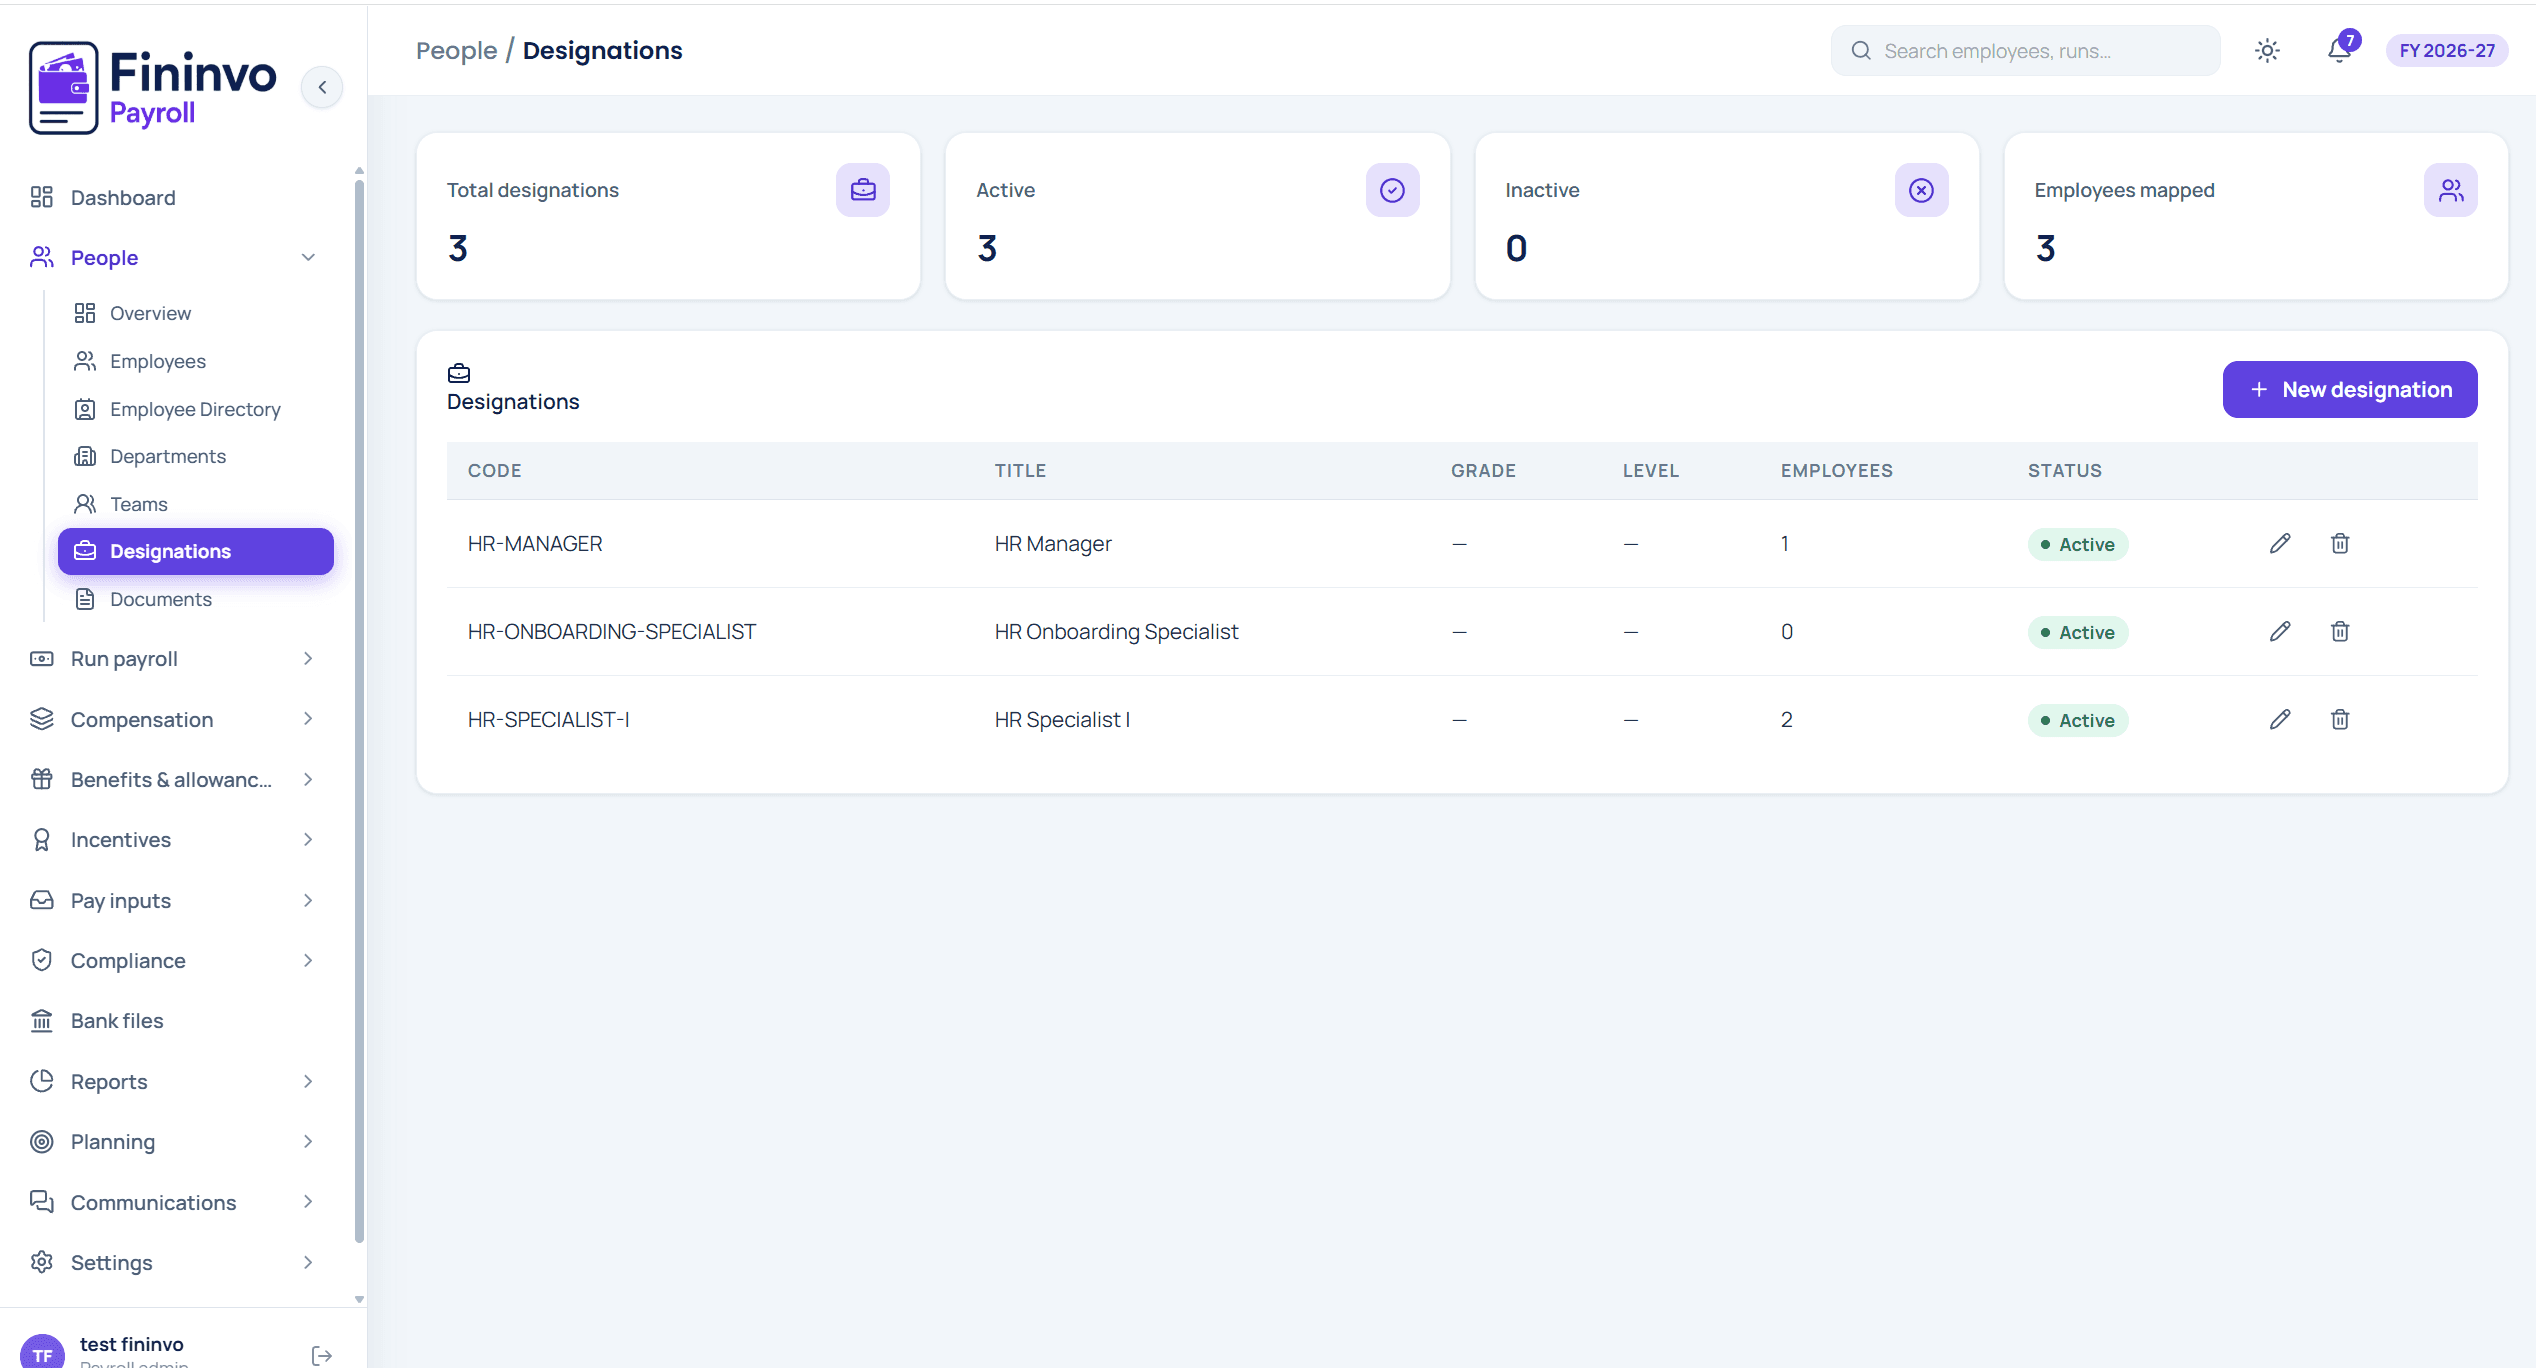Image resolution: width=2536 pixels, height=1368 pixels.
Task: Click the TITLE column header
Action: (x=1020, y=470)
